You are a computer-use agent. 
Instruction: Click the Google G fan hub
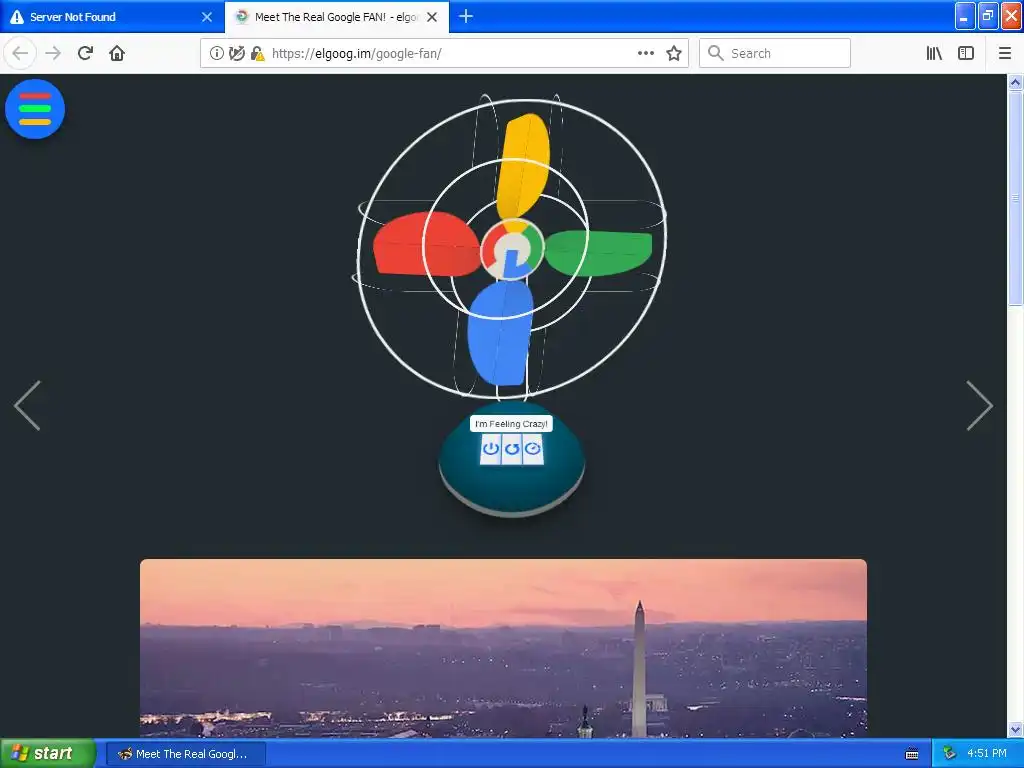click(x=512, y=250)
